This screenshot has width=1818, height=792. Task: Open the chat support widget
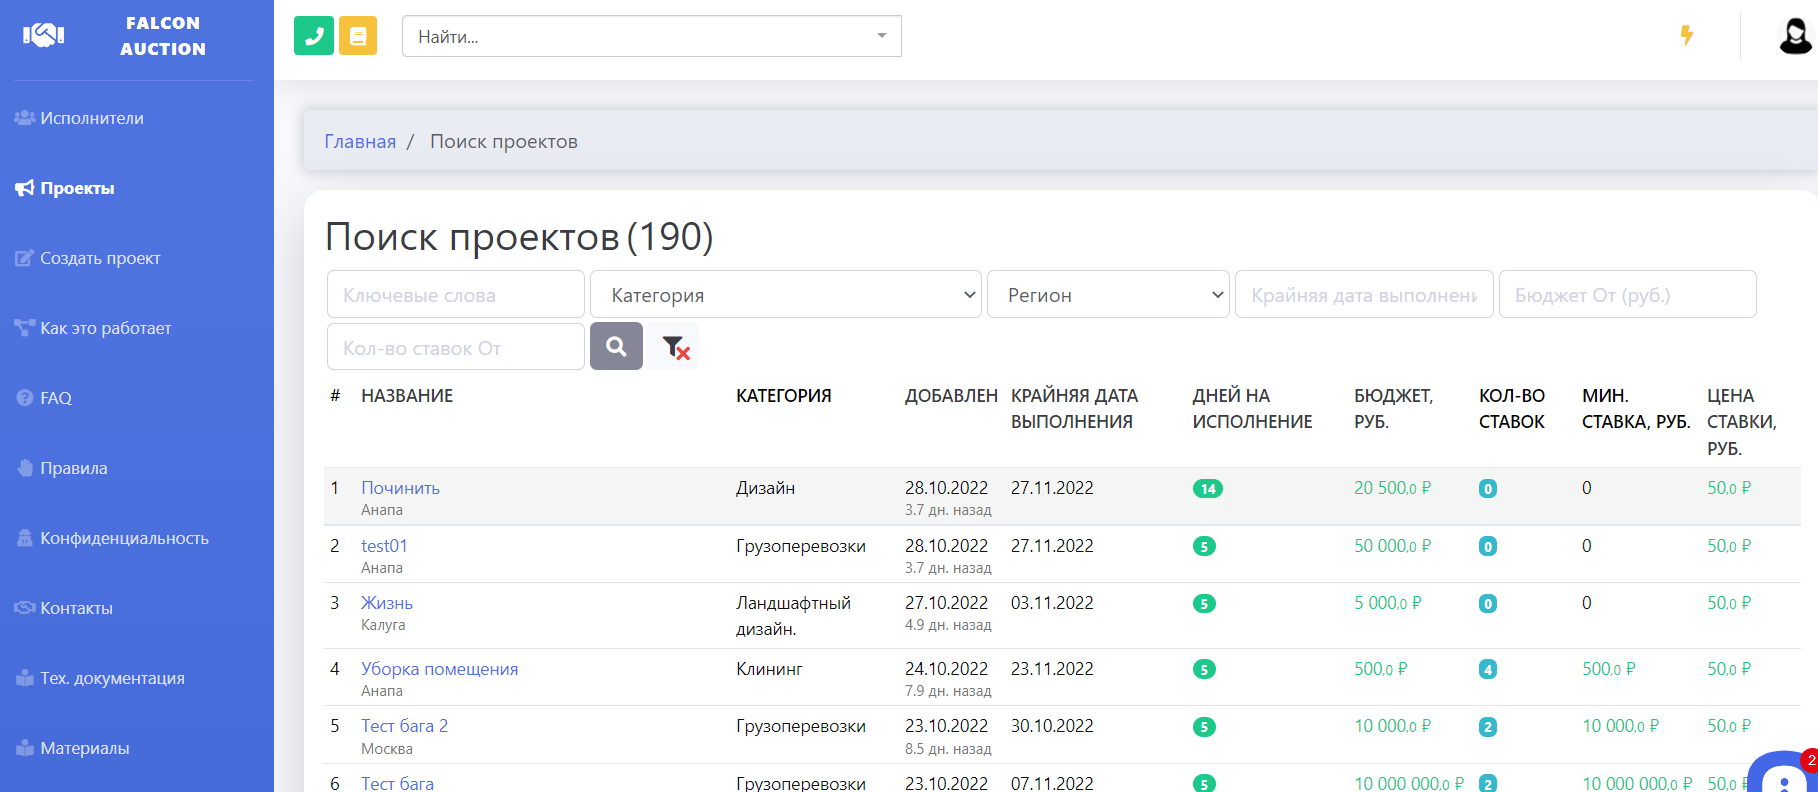point(1783,778)
